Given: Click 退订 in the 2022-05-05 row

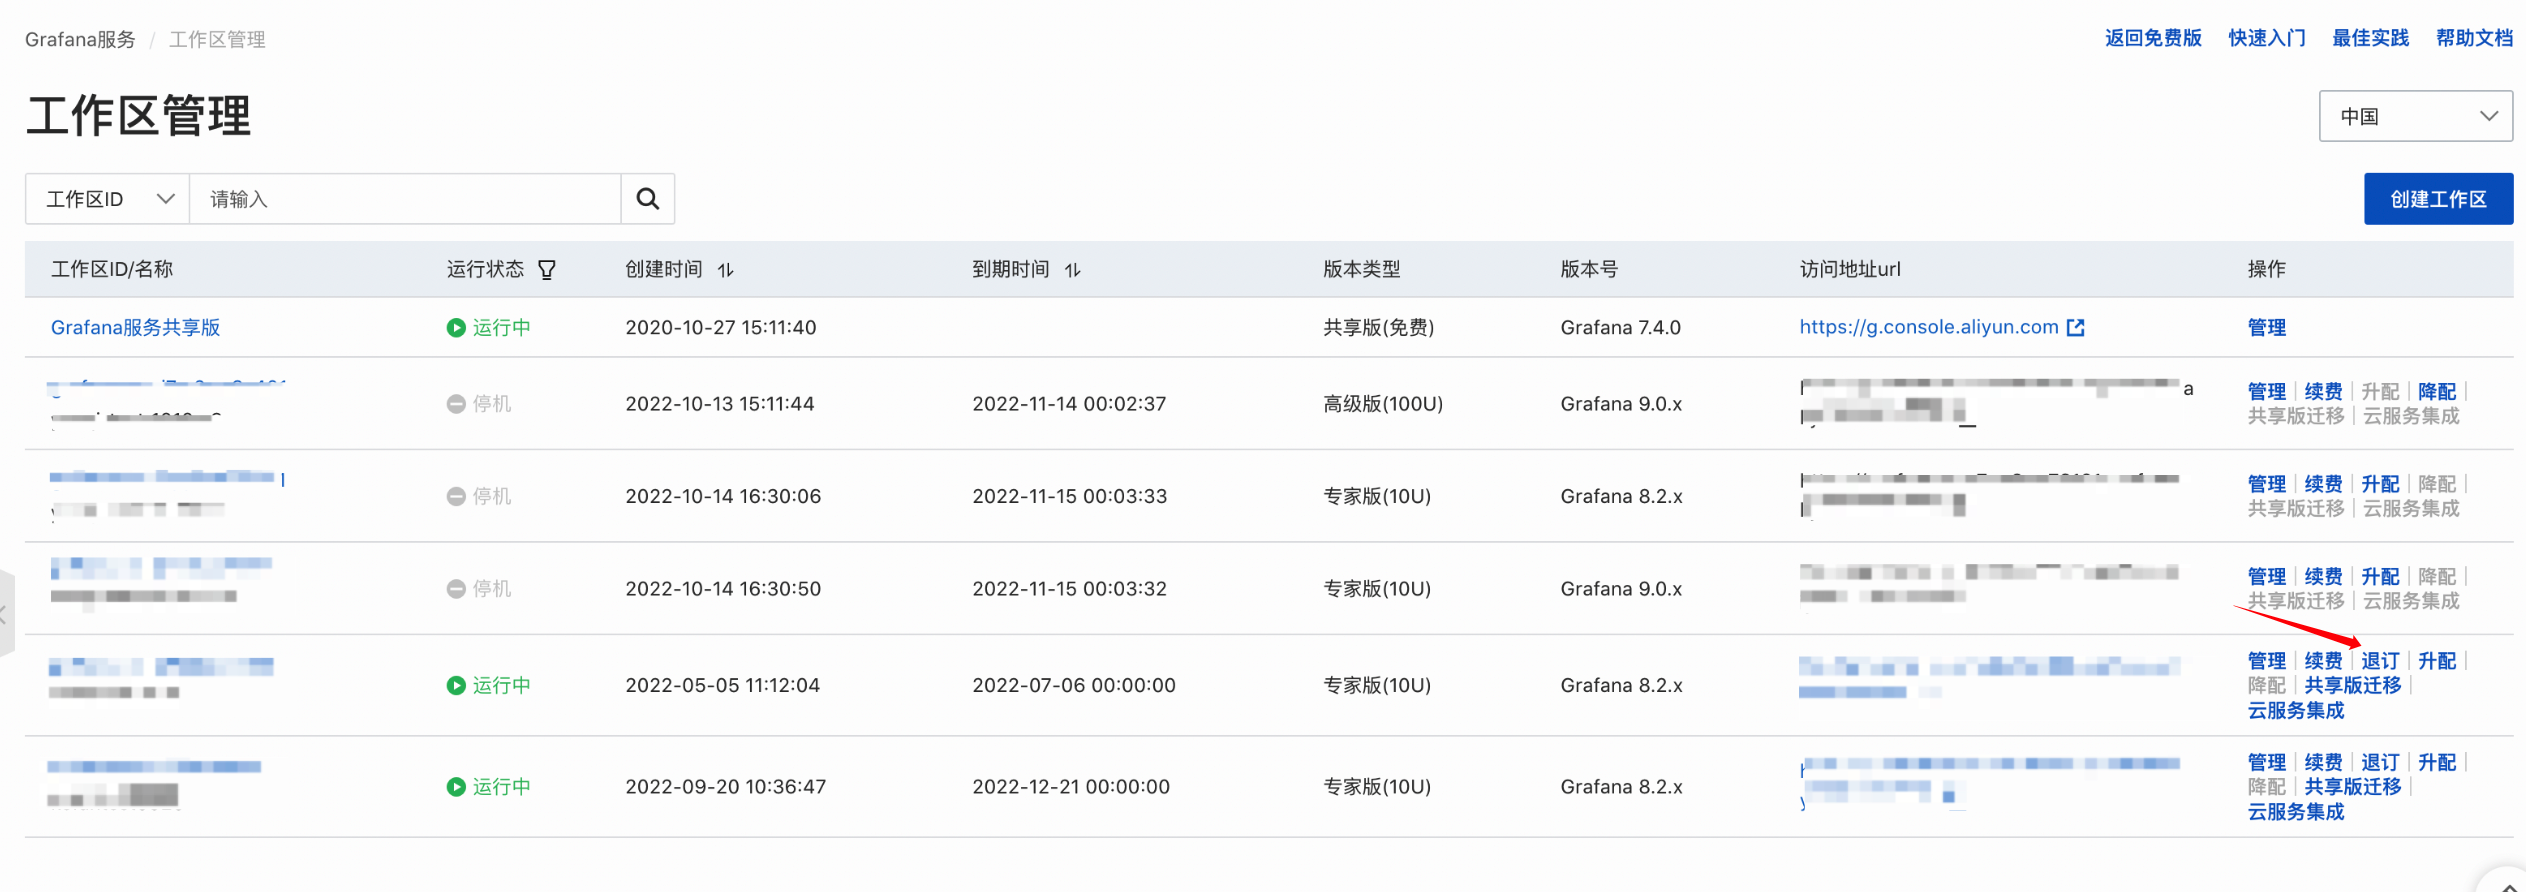Looking at the screenshot, I should tap(2381, 661).
